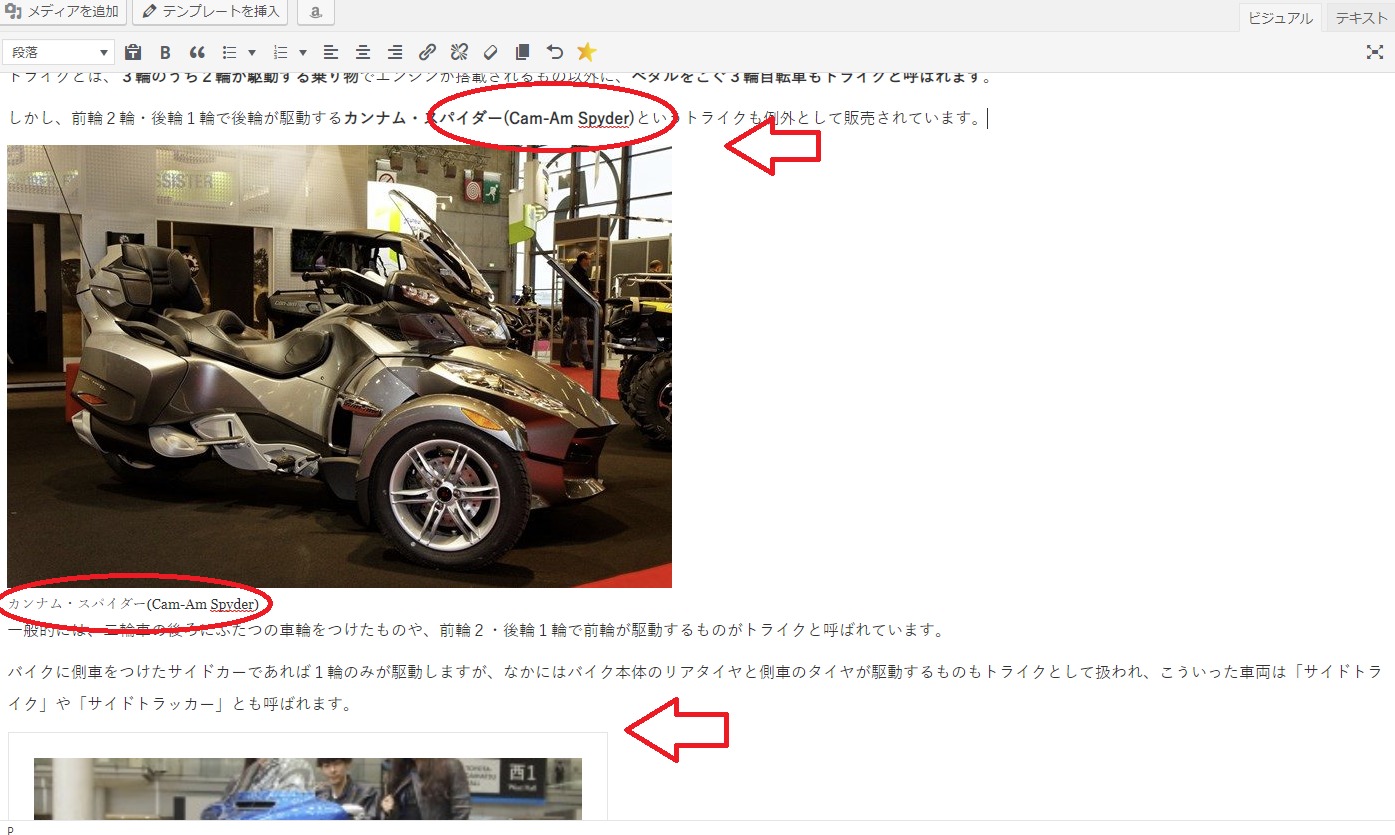Align text center
Screen dimensions: 1395x835
363,52
